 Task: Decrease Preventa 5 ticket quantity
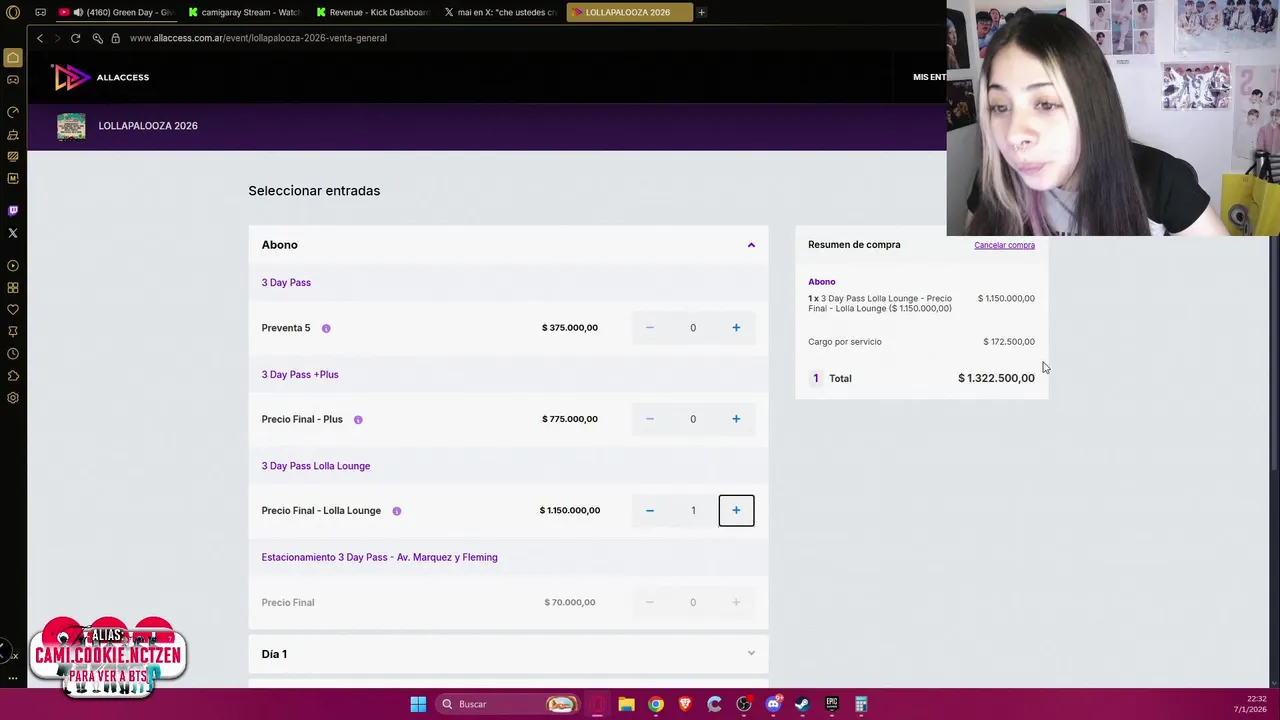click(650, 328)
